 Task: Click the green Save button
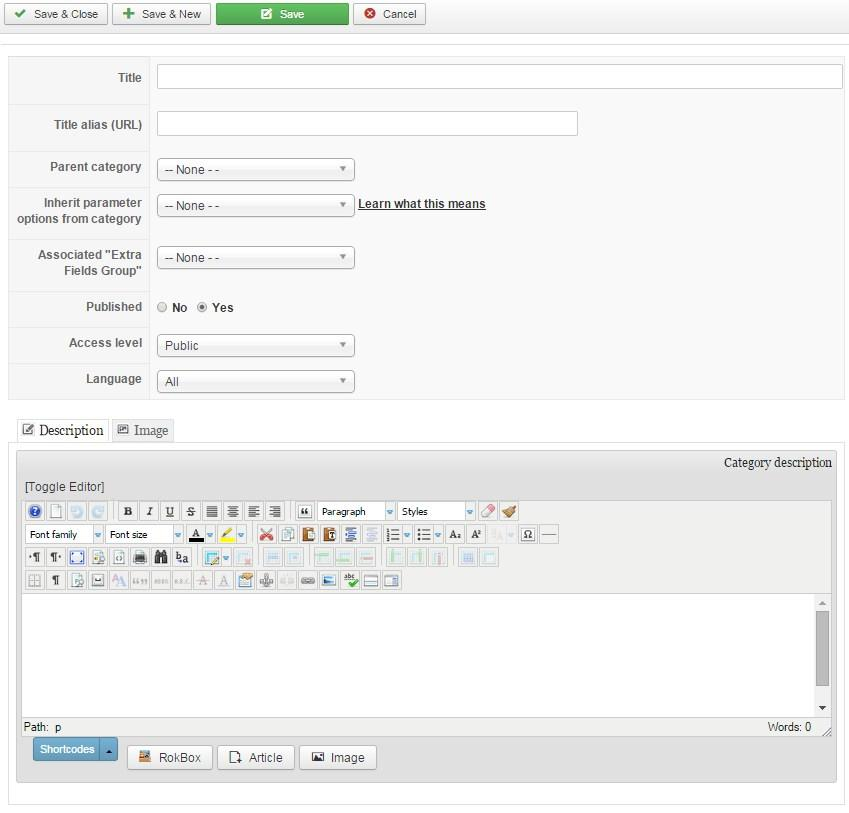pyautogui.click(x=282, y=14)
